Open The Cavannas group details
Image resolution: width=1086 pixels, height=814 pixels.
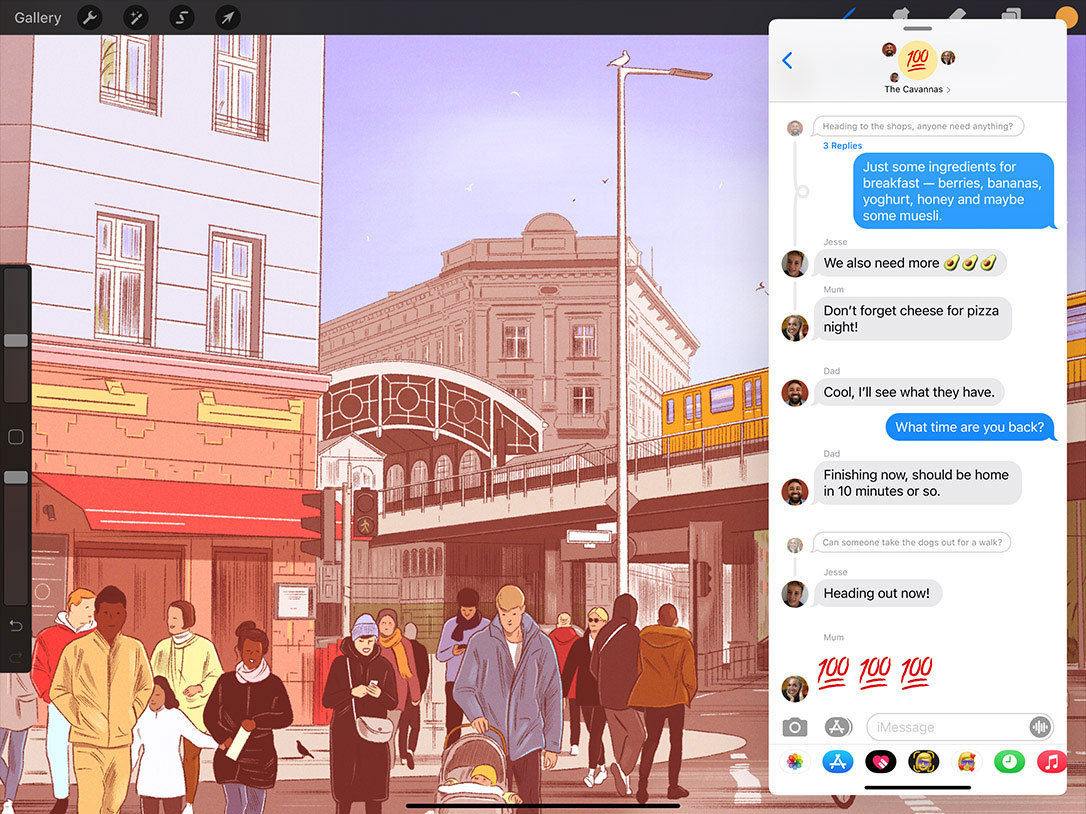(x=917, y=89)
